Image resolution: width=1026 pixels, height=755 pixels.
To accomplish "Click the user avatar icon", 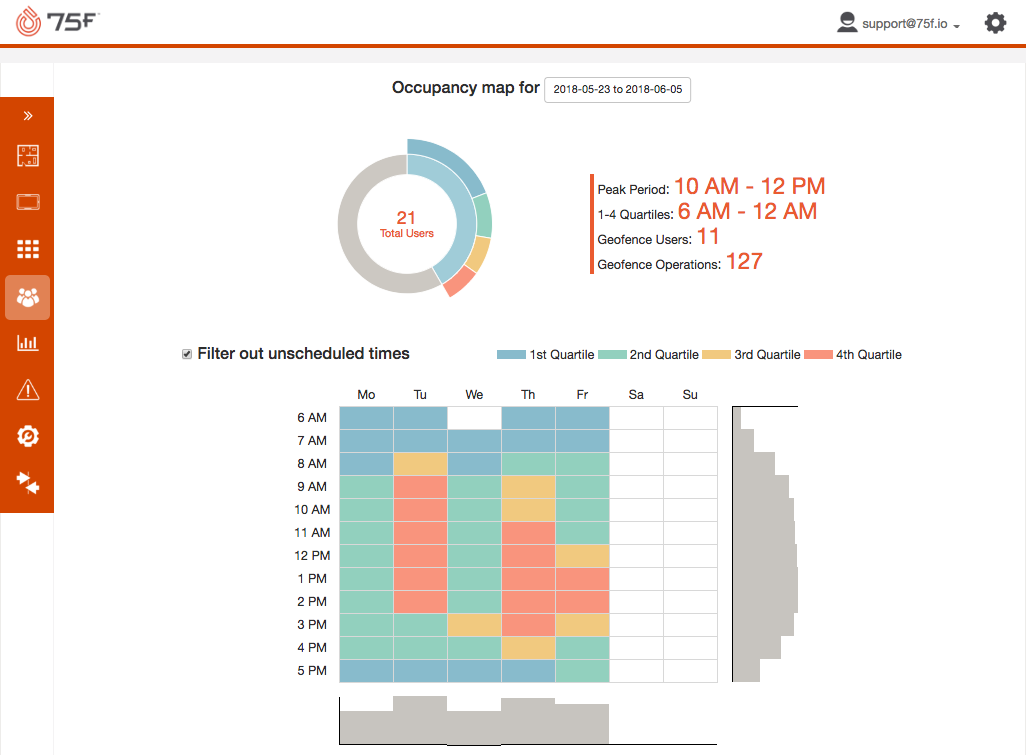I will click(847, 22).
